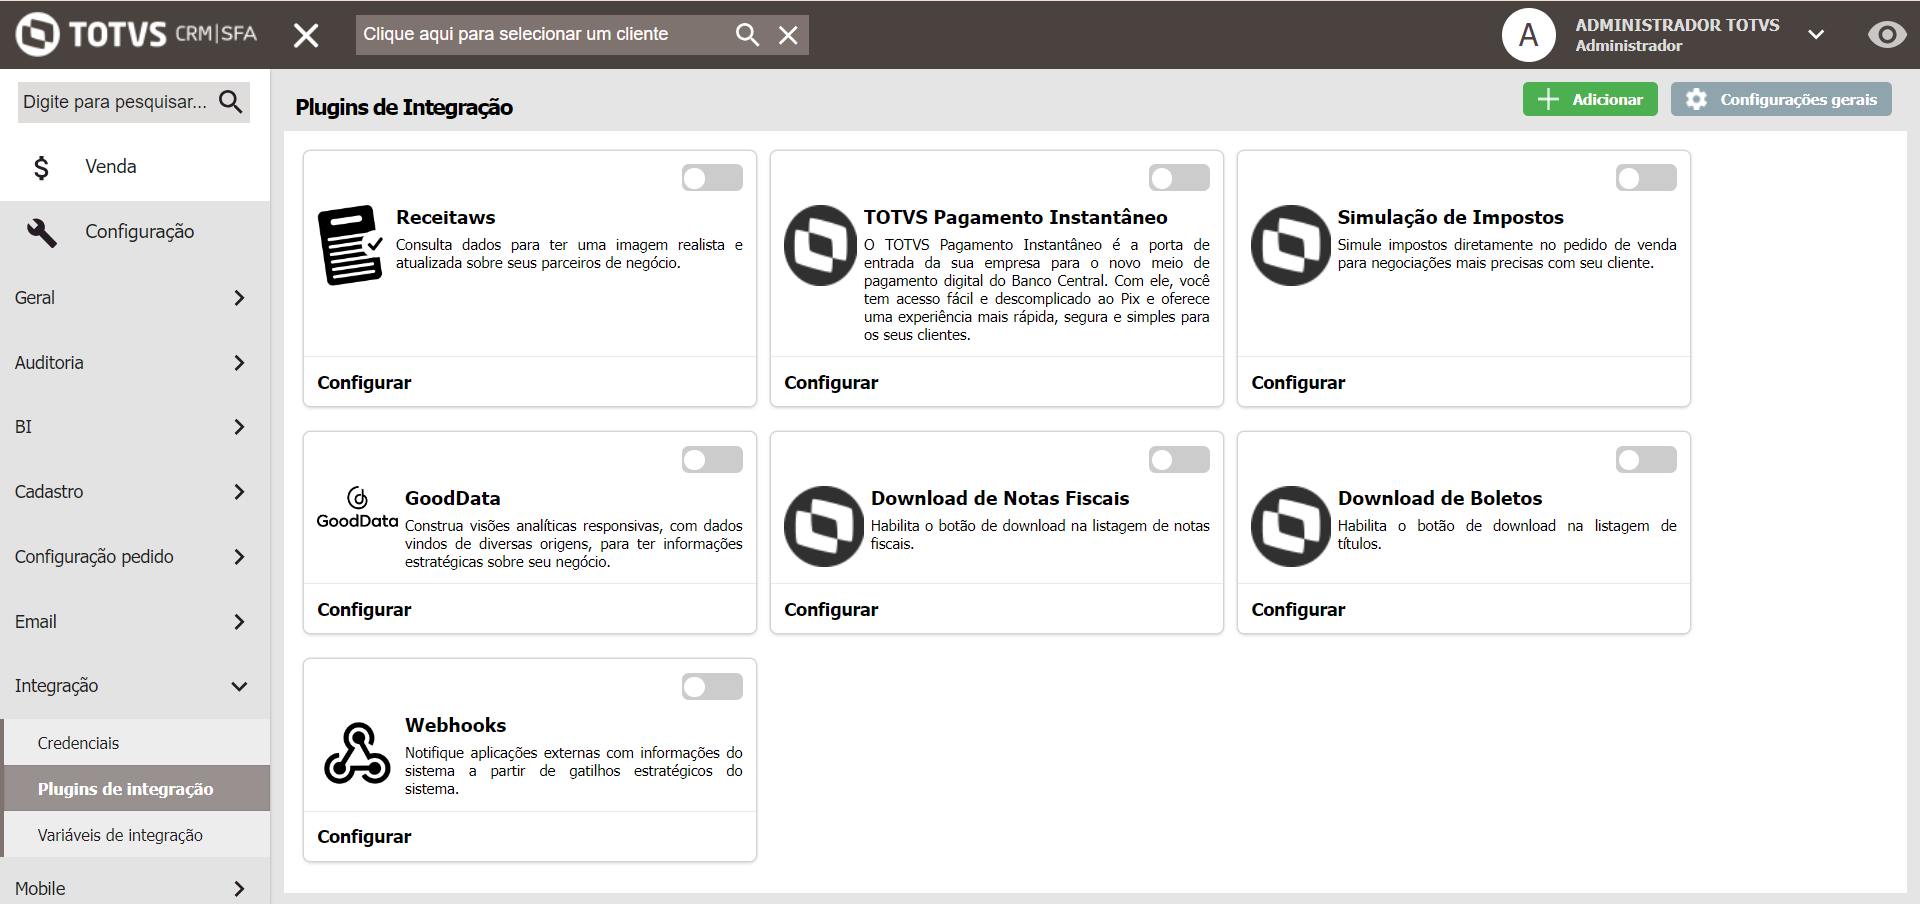This screenshot has height=904, width=1920.
Task: Click the ADMINISTRADOR TOTVS user name
Action: tap(1677, 25)
